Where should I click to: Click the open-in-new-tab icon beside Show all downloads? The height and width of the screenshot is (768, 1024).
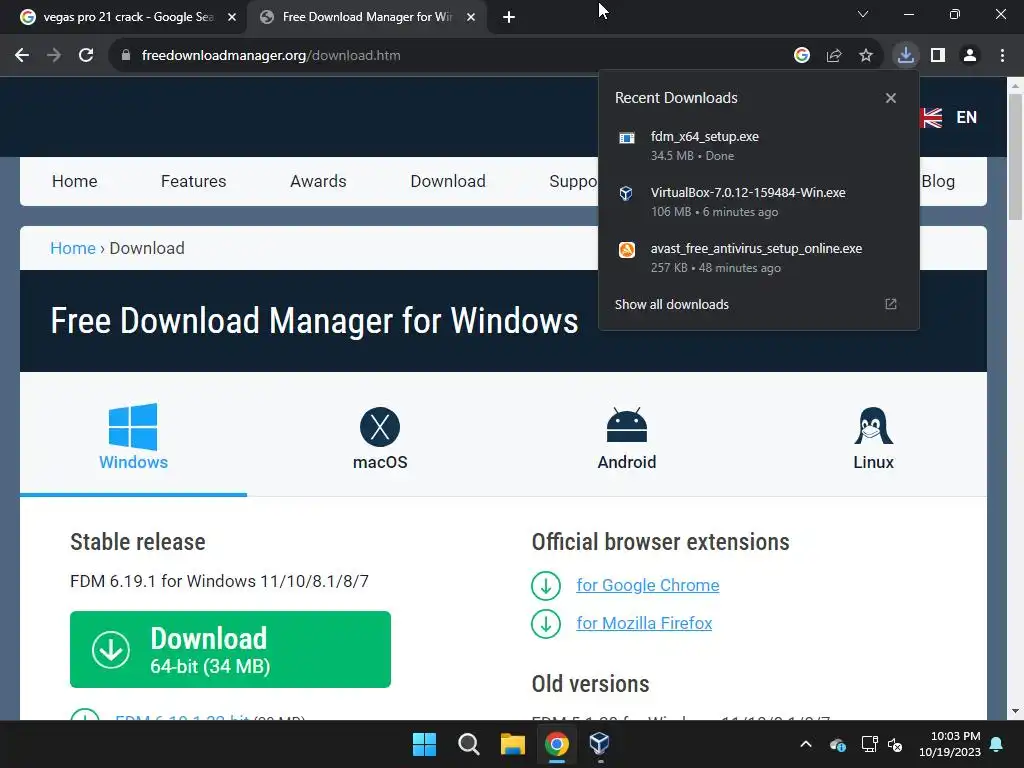(x=891, y=304)
